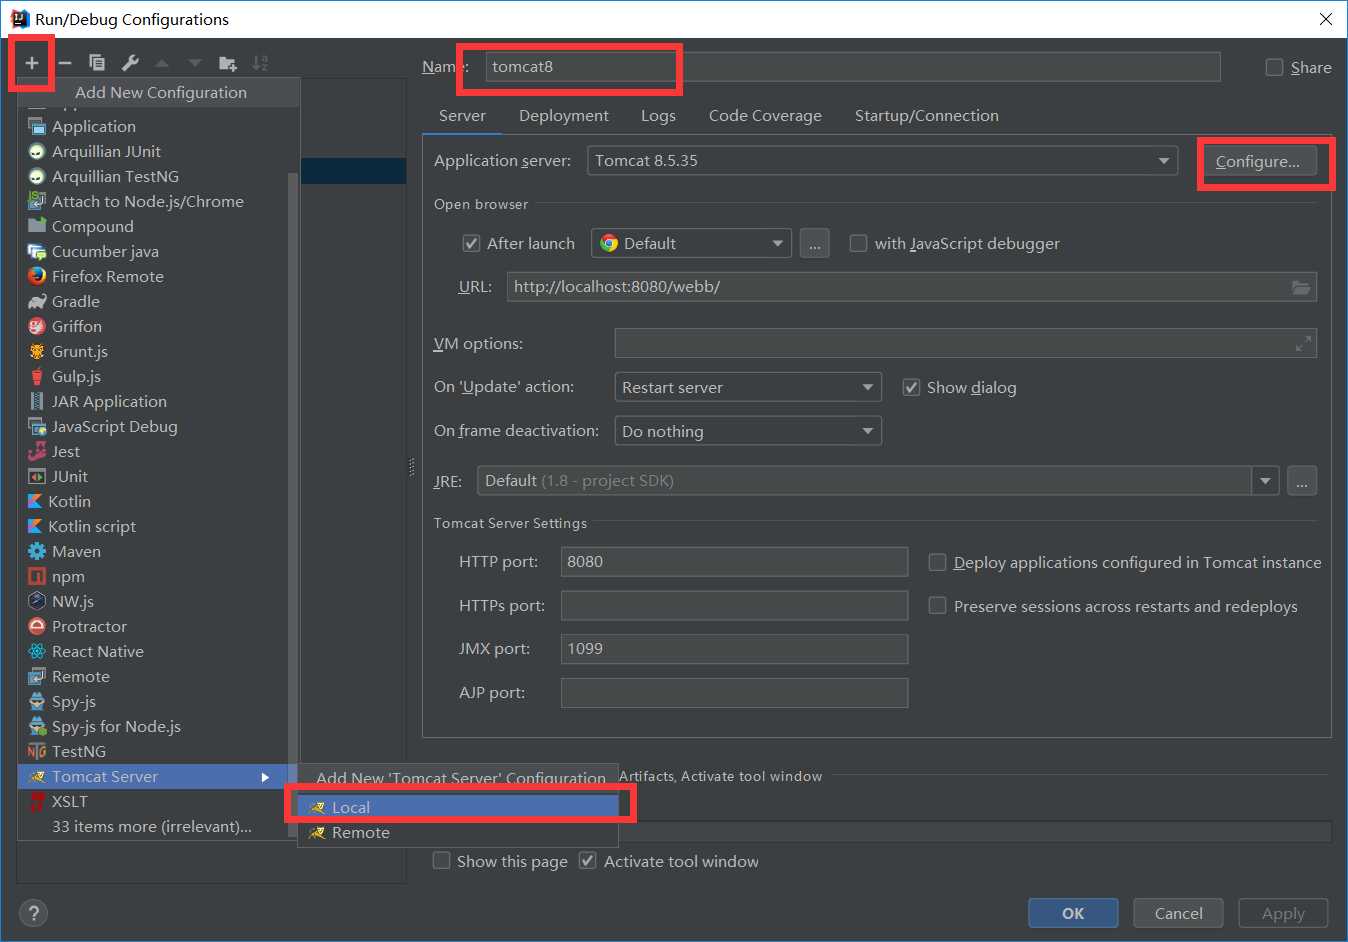This screenshot has width=1348, height=942.
Task: Click the folder browse icon in URL field
Action: [x=1301, y=287]
